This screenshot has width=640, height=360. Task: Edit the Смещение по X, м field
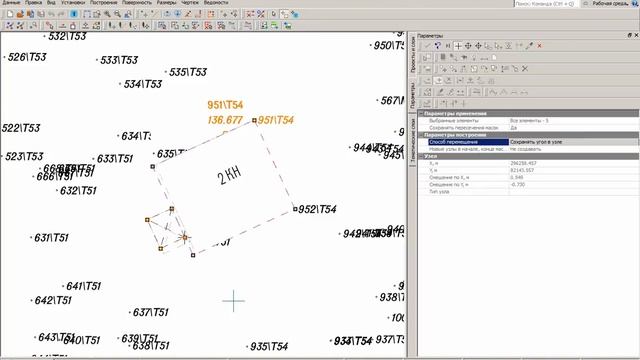tap(573, 178)
